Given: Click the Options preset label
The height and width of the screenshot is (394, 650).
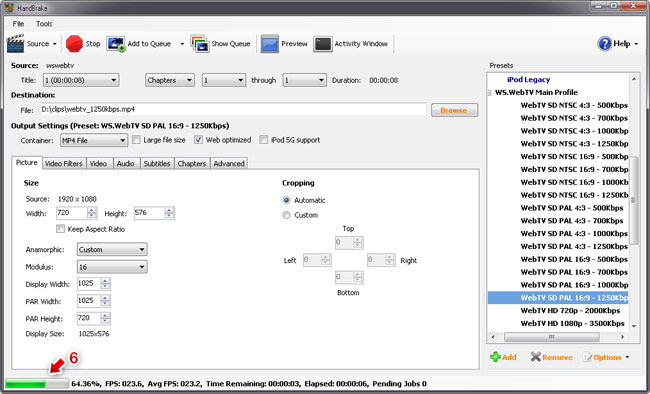Looking at the screenshot, I should pyautogui.click(x=607, y=358).
